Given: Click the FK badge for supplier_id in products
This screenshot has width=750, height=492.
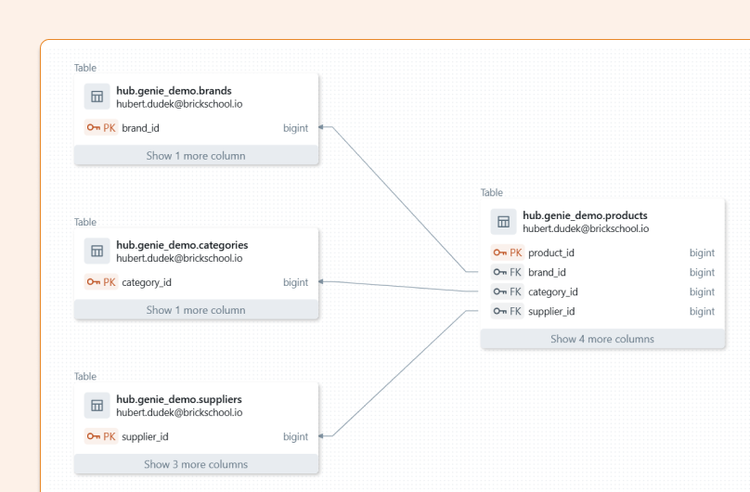Looking at the screenshot, I should coord(507,311).
